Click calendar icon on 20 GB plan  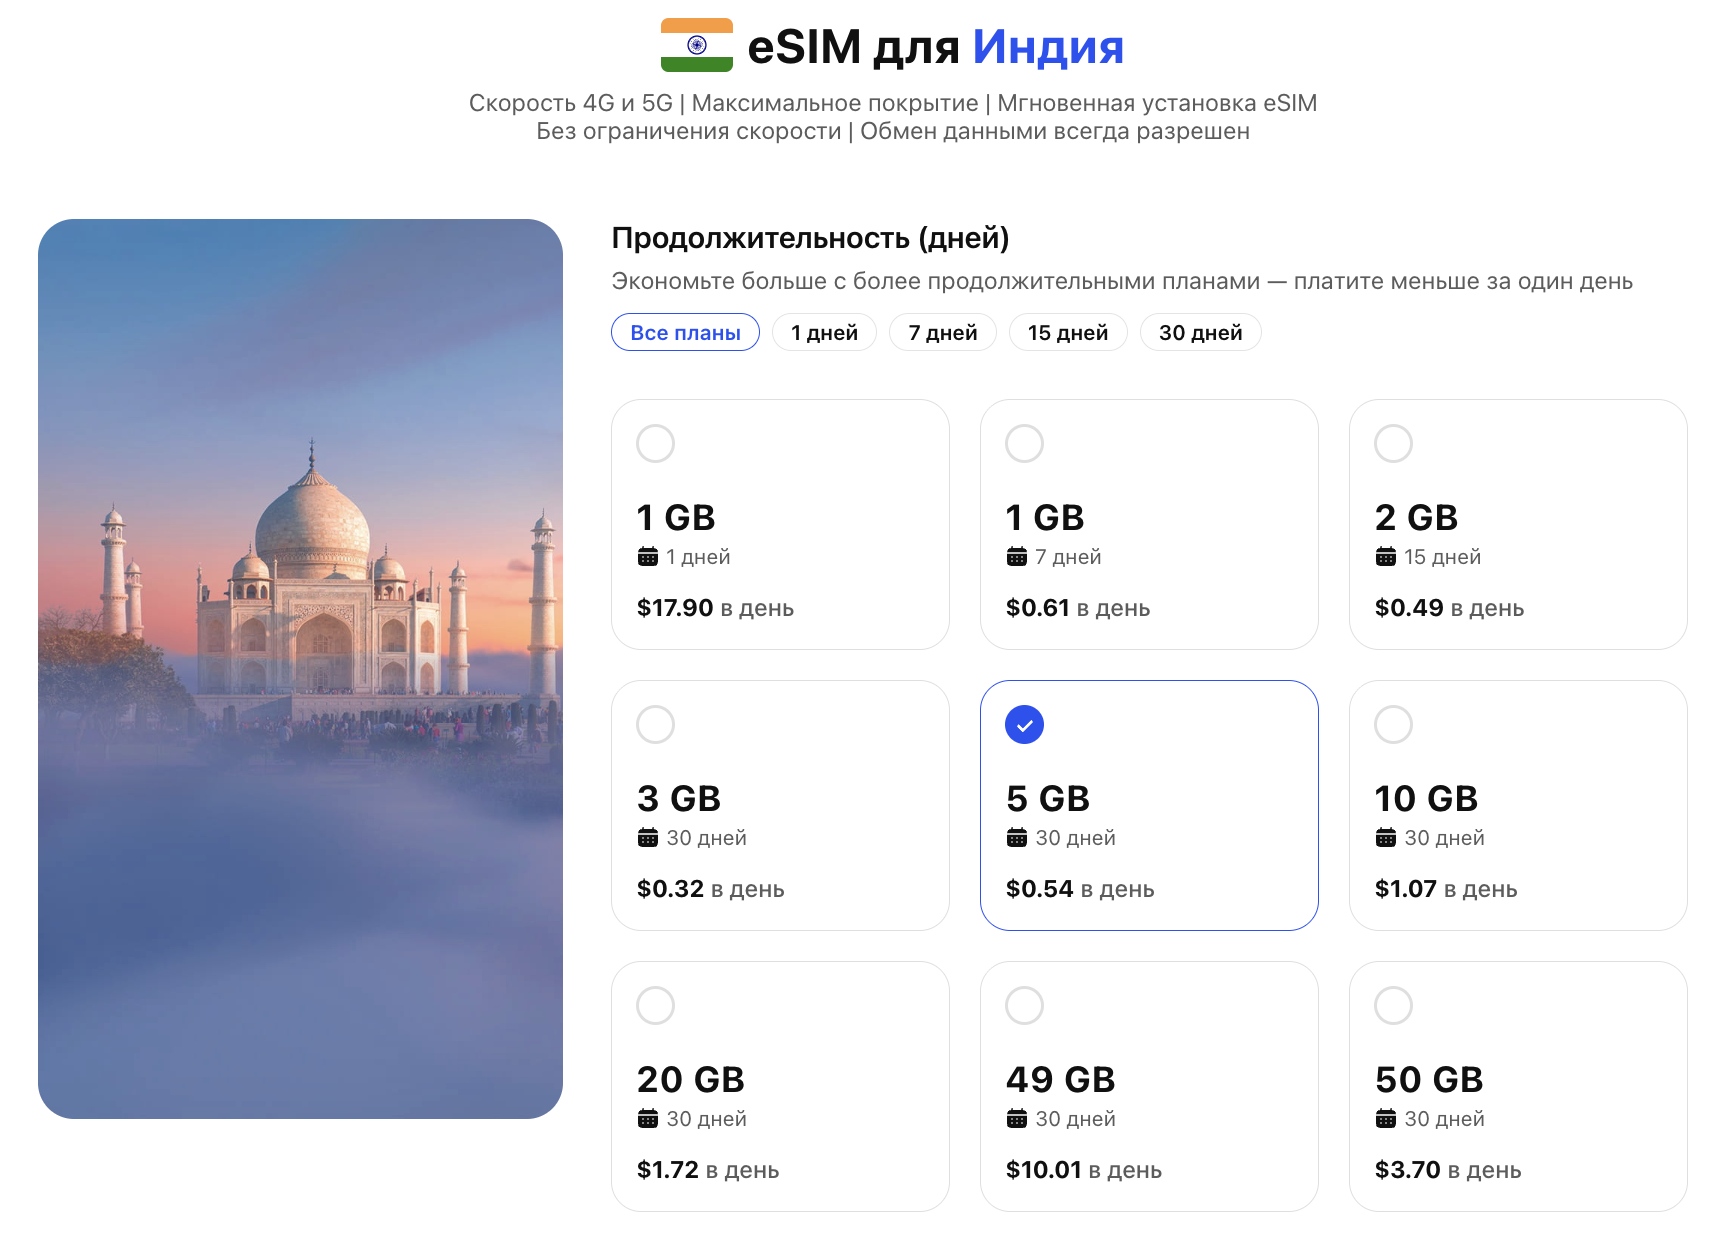tap(648, 1119)
